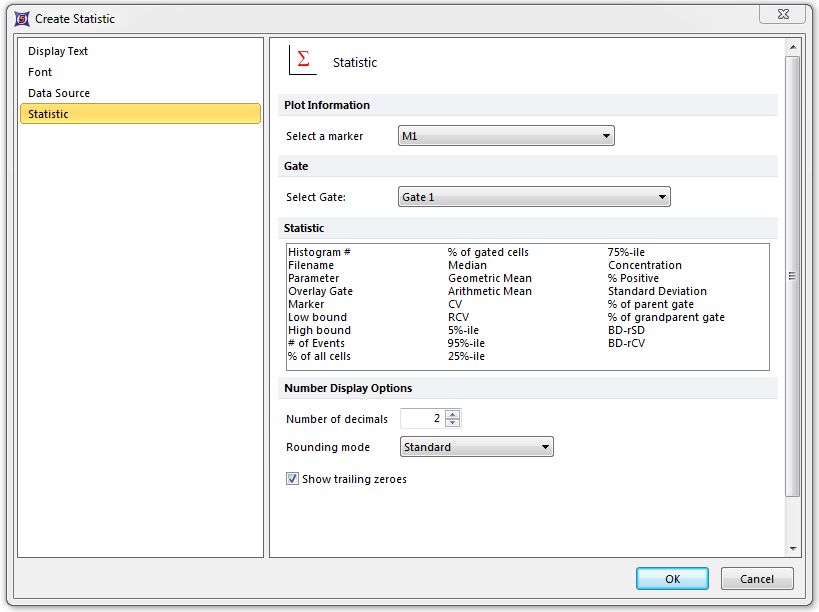Select the Median statistic
Image resolution: width=819 pixels, height=612 pixels.
[x=467, y=265]
